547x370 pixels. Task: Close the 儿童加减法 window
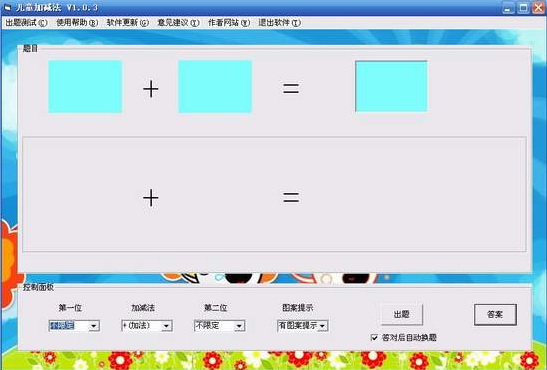[x=538, y=8]
